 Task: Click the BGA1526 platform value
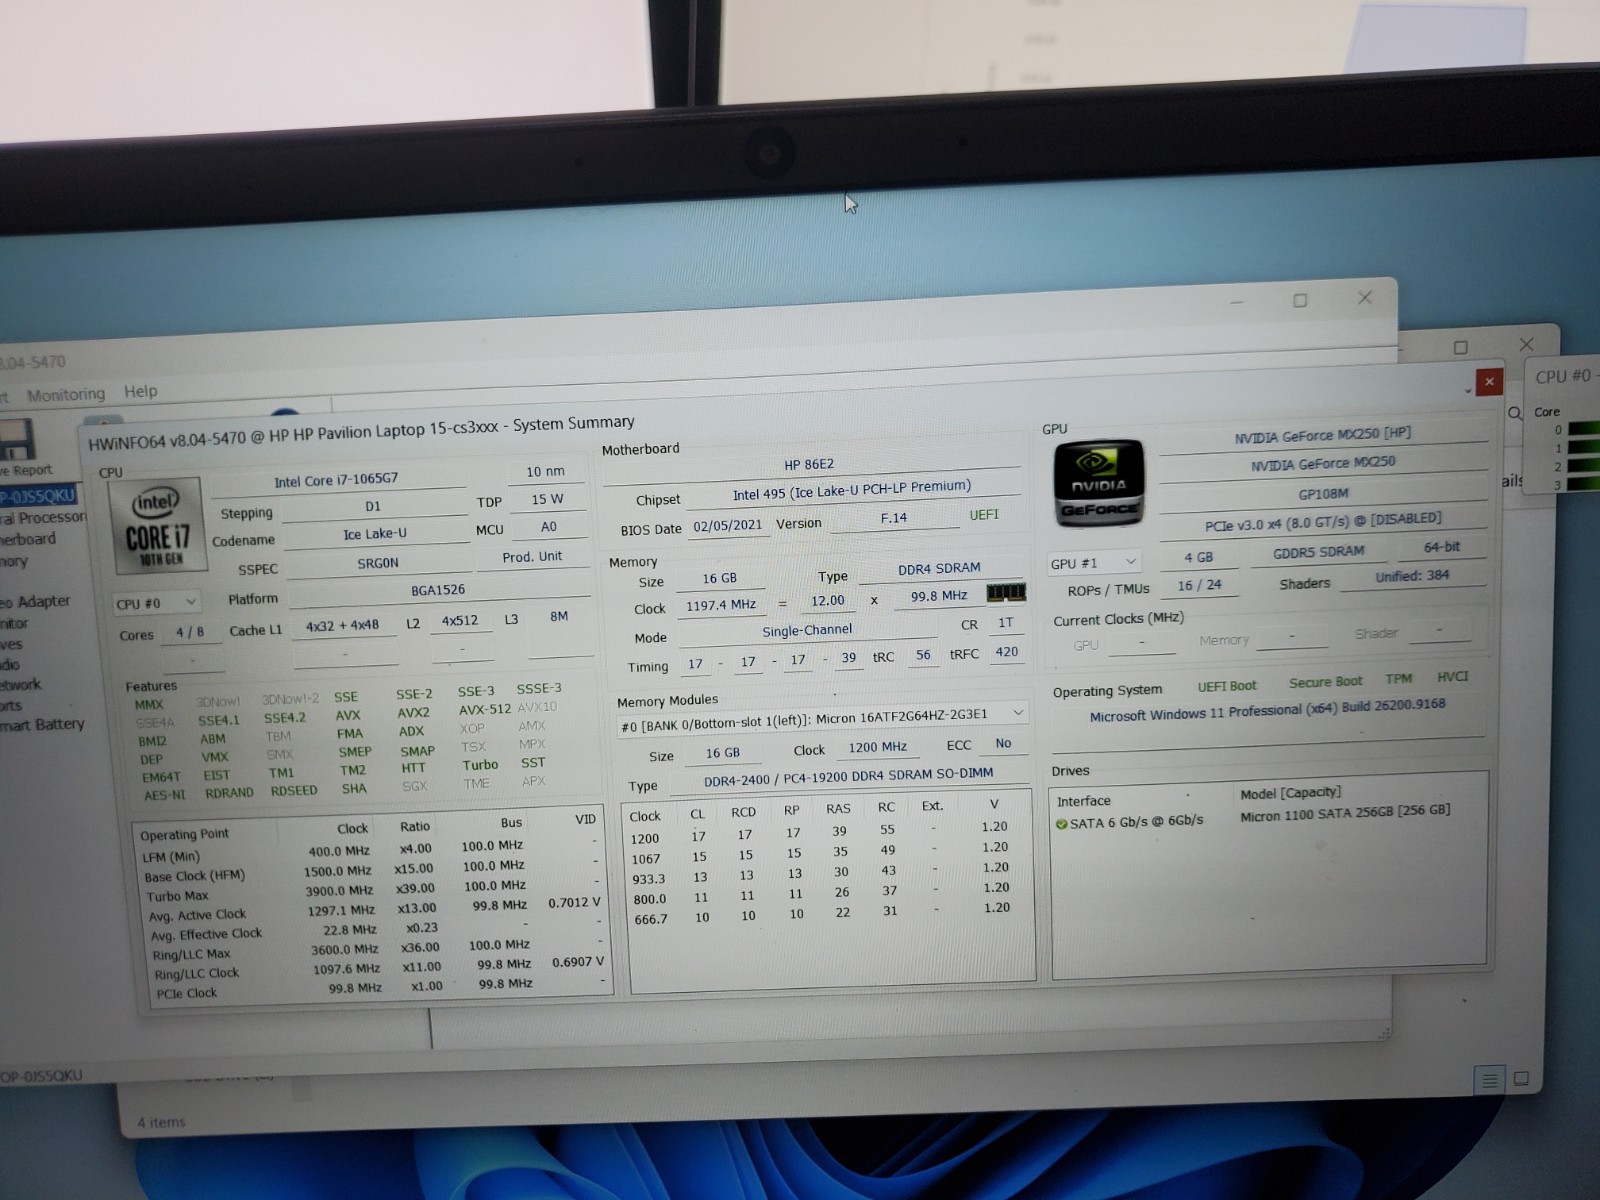438,590
